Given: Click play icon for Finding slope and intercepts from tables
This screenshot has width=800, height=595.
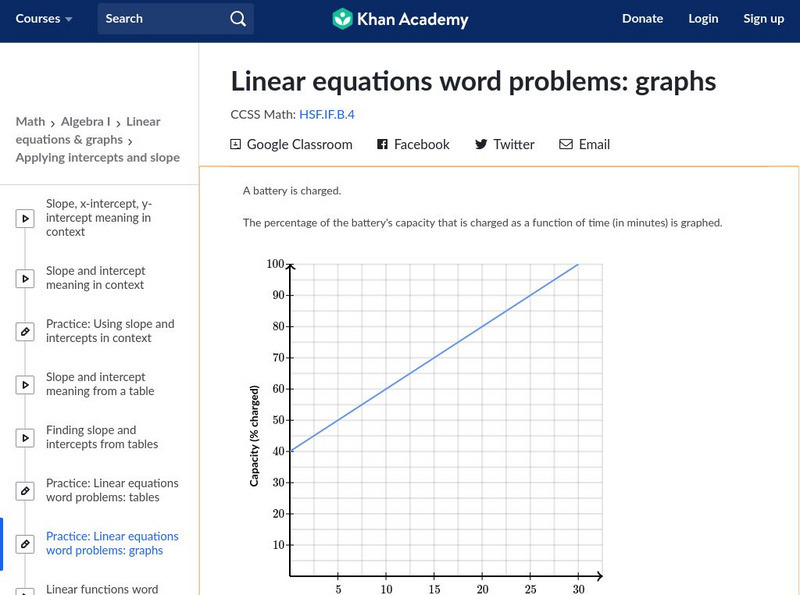Looking at the screenshot, I should coord(25,437).
